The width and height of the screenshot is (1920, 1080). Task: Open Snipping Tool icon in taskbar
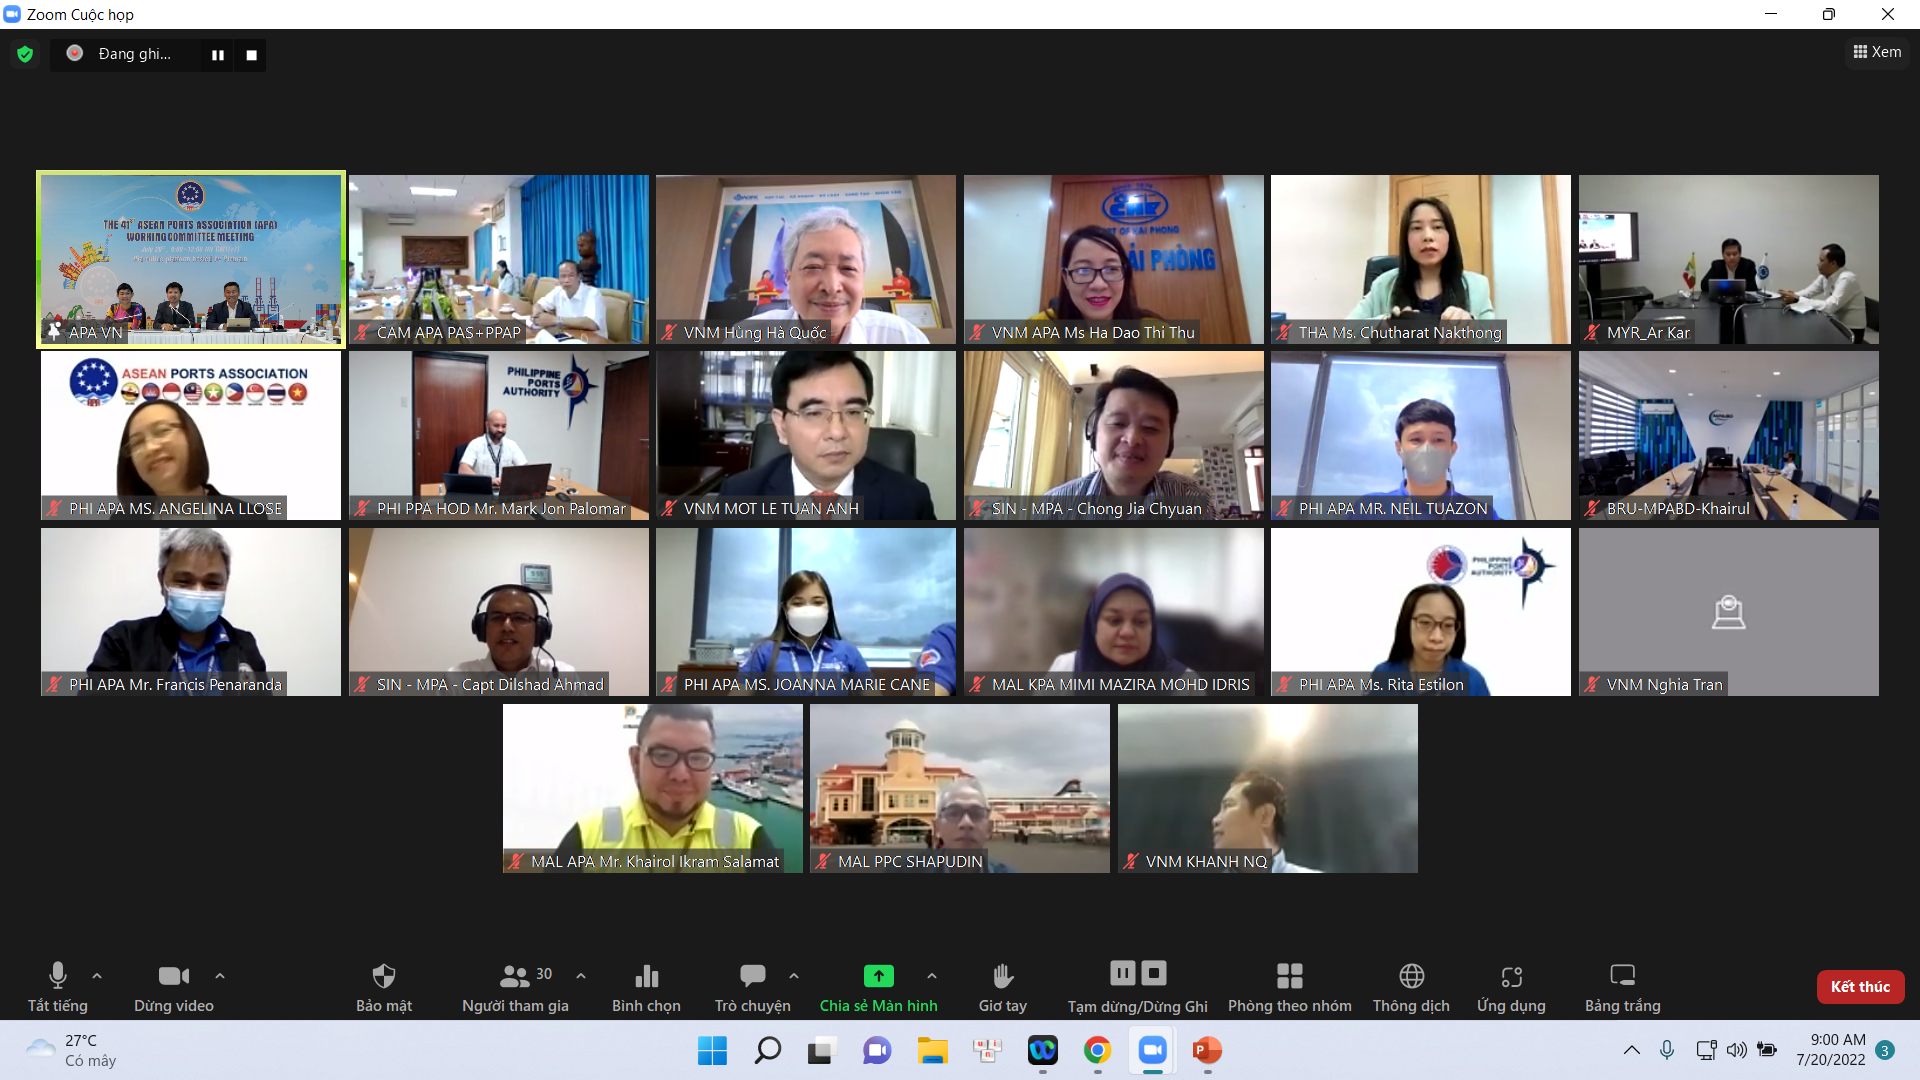(x=987, y=1050)
